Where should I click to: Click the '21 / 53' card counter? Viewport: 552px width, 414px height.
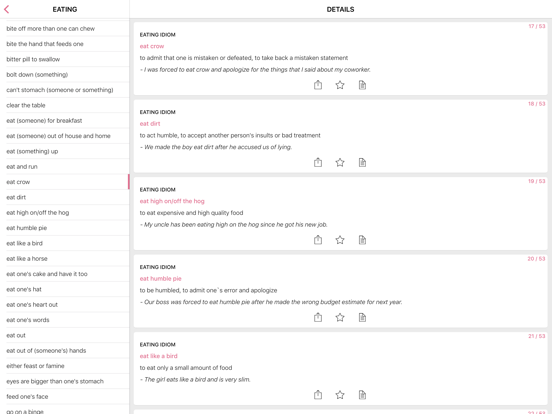537,336
